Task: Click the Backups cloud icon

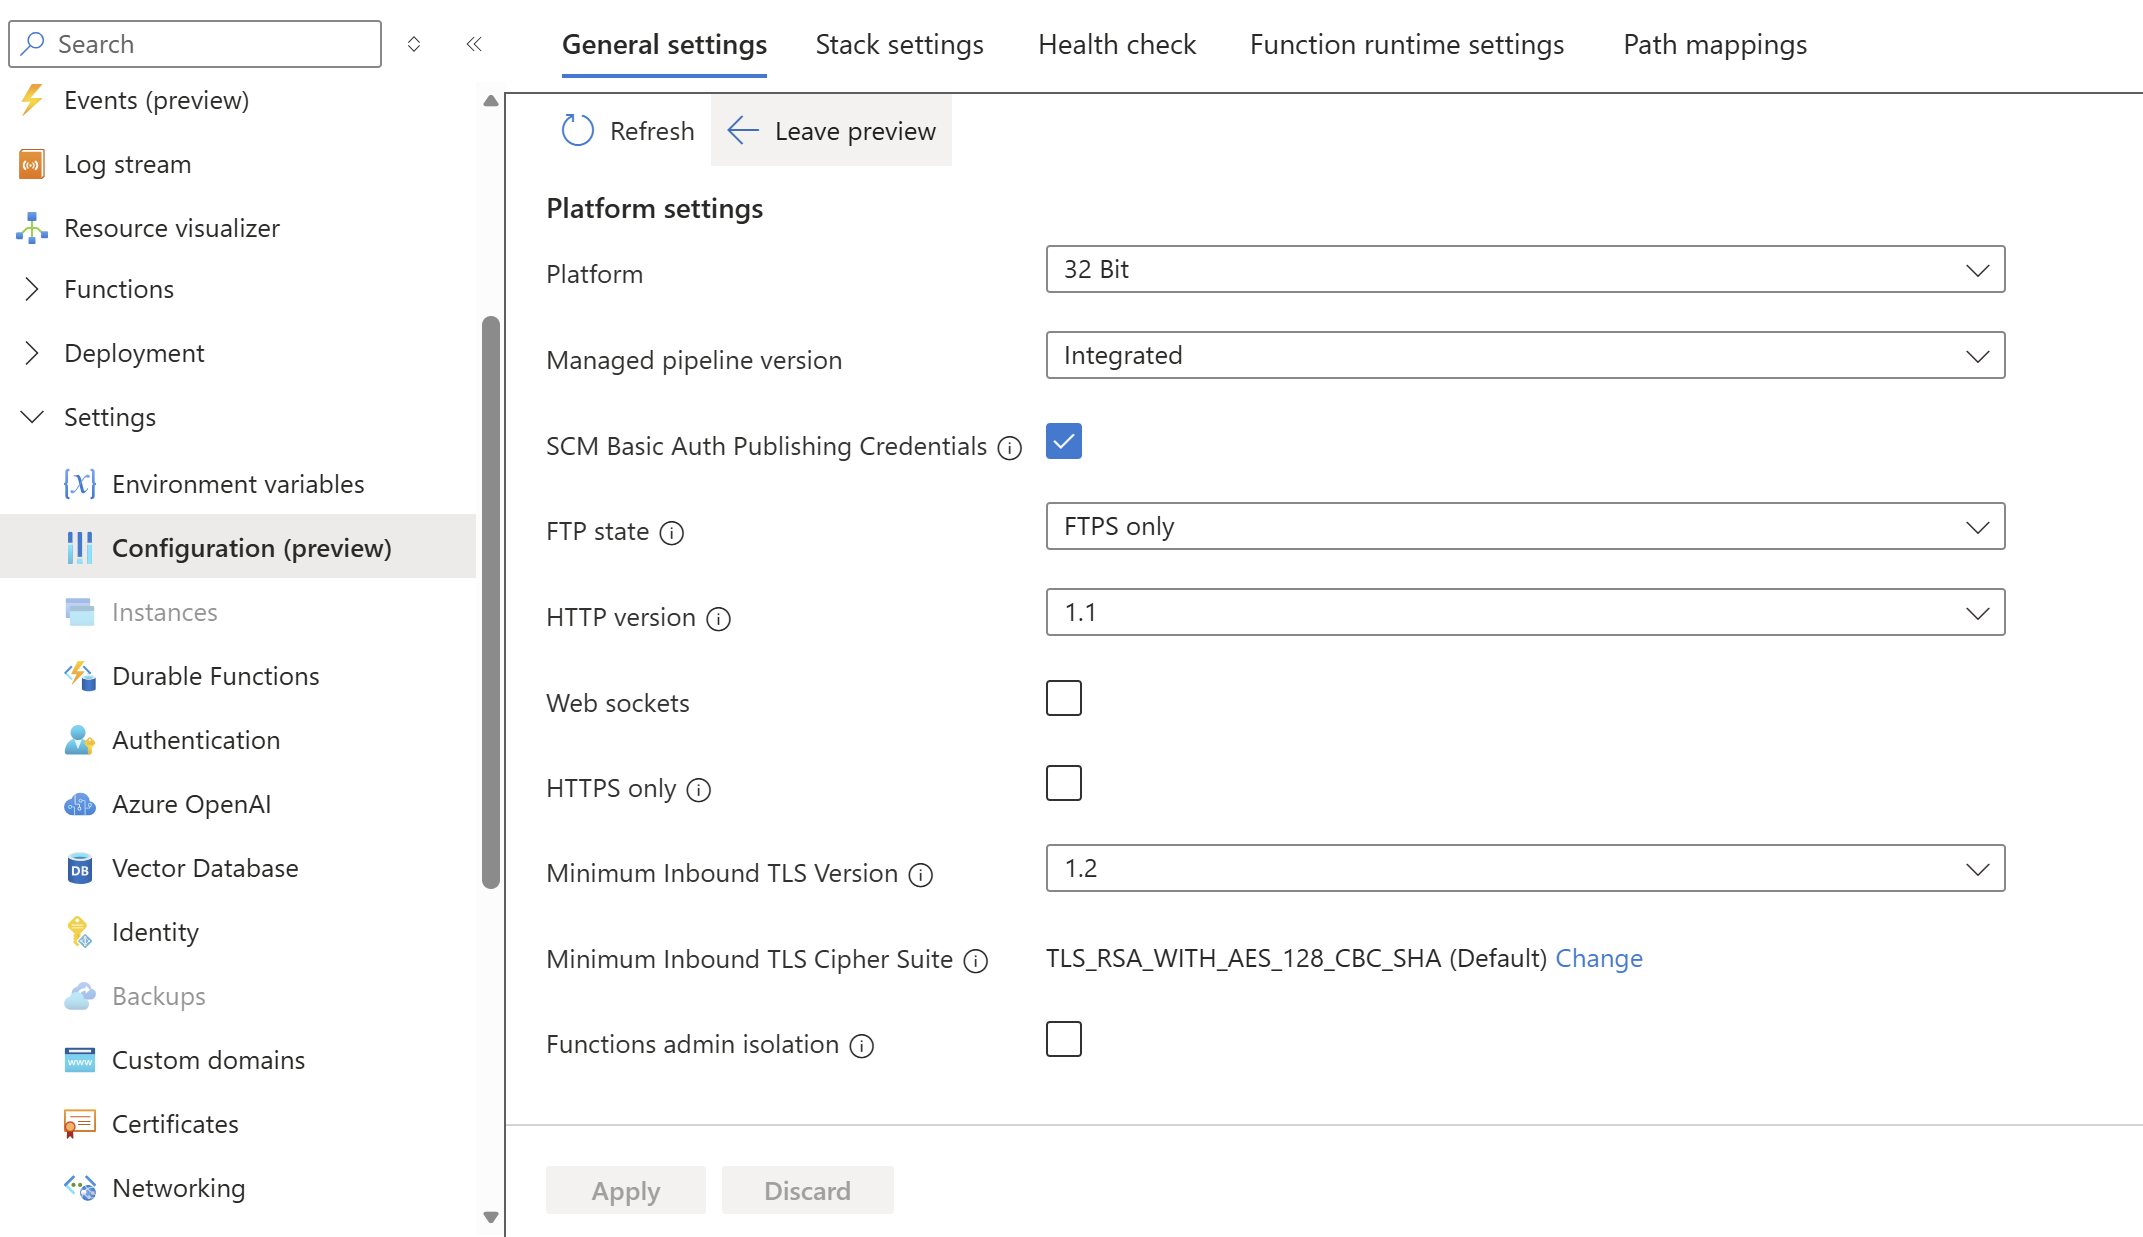Action: point(80,996)
